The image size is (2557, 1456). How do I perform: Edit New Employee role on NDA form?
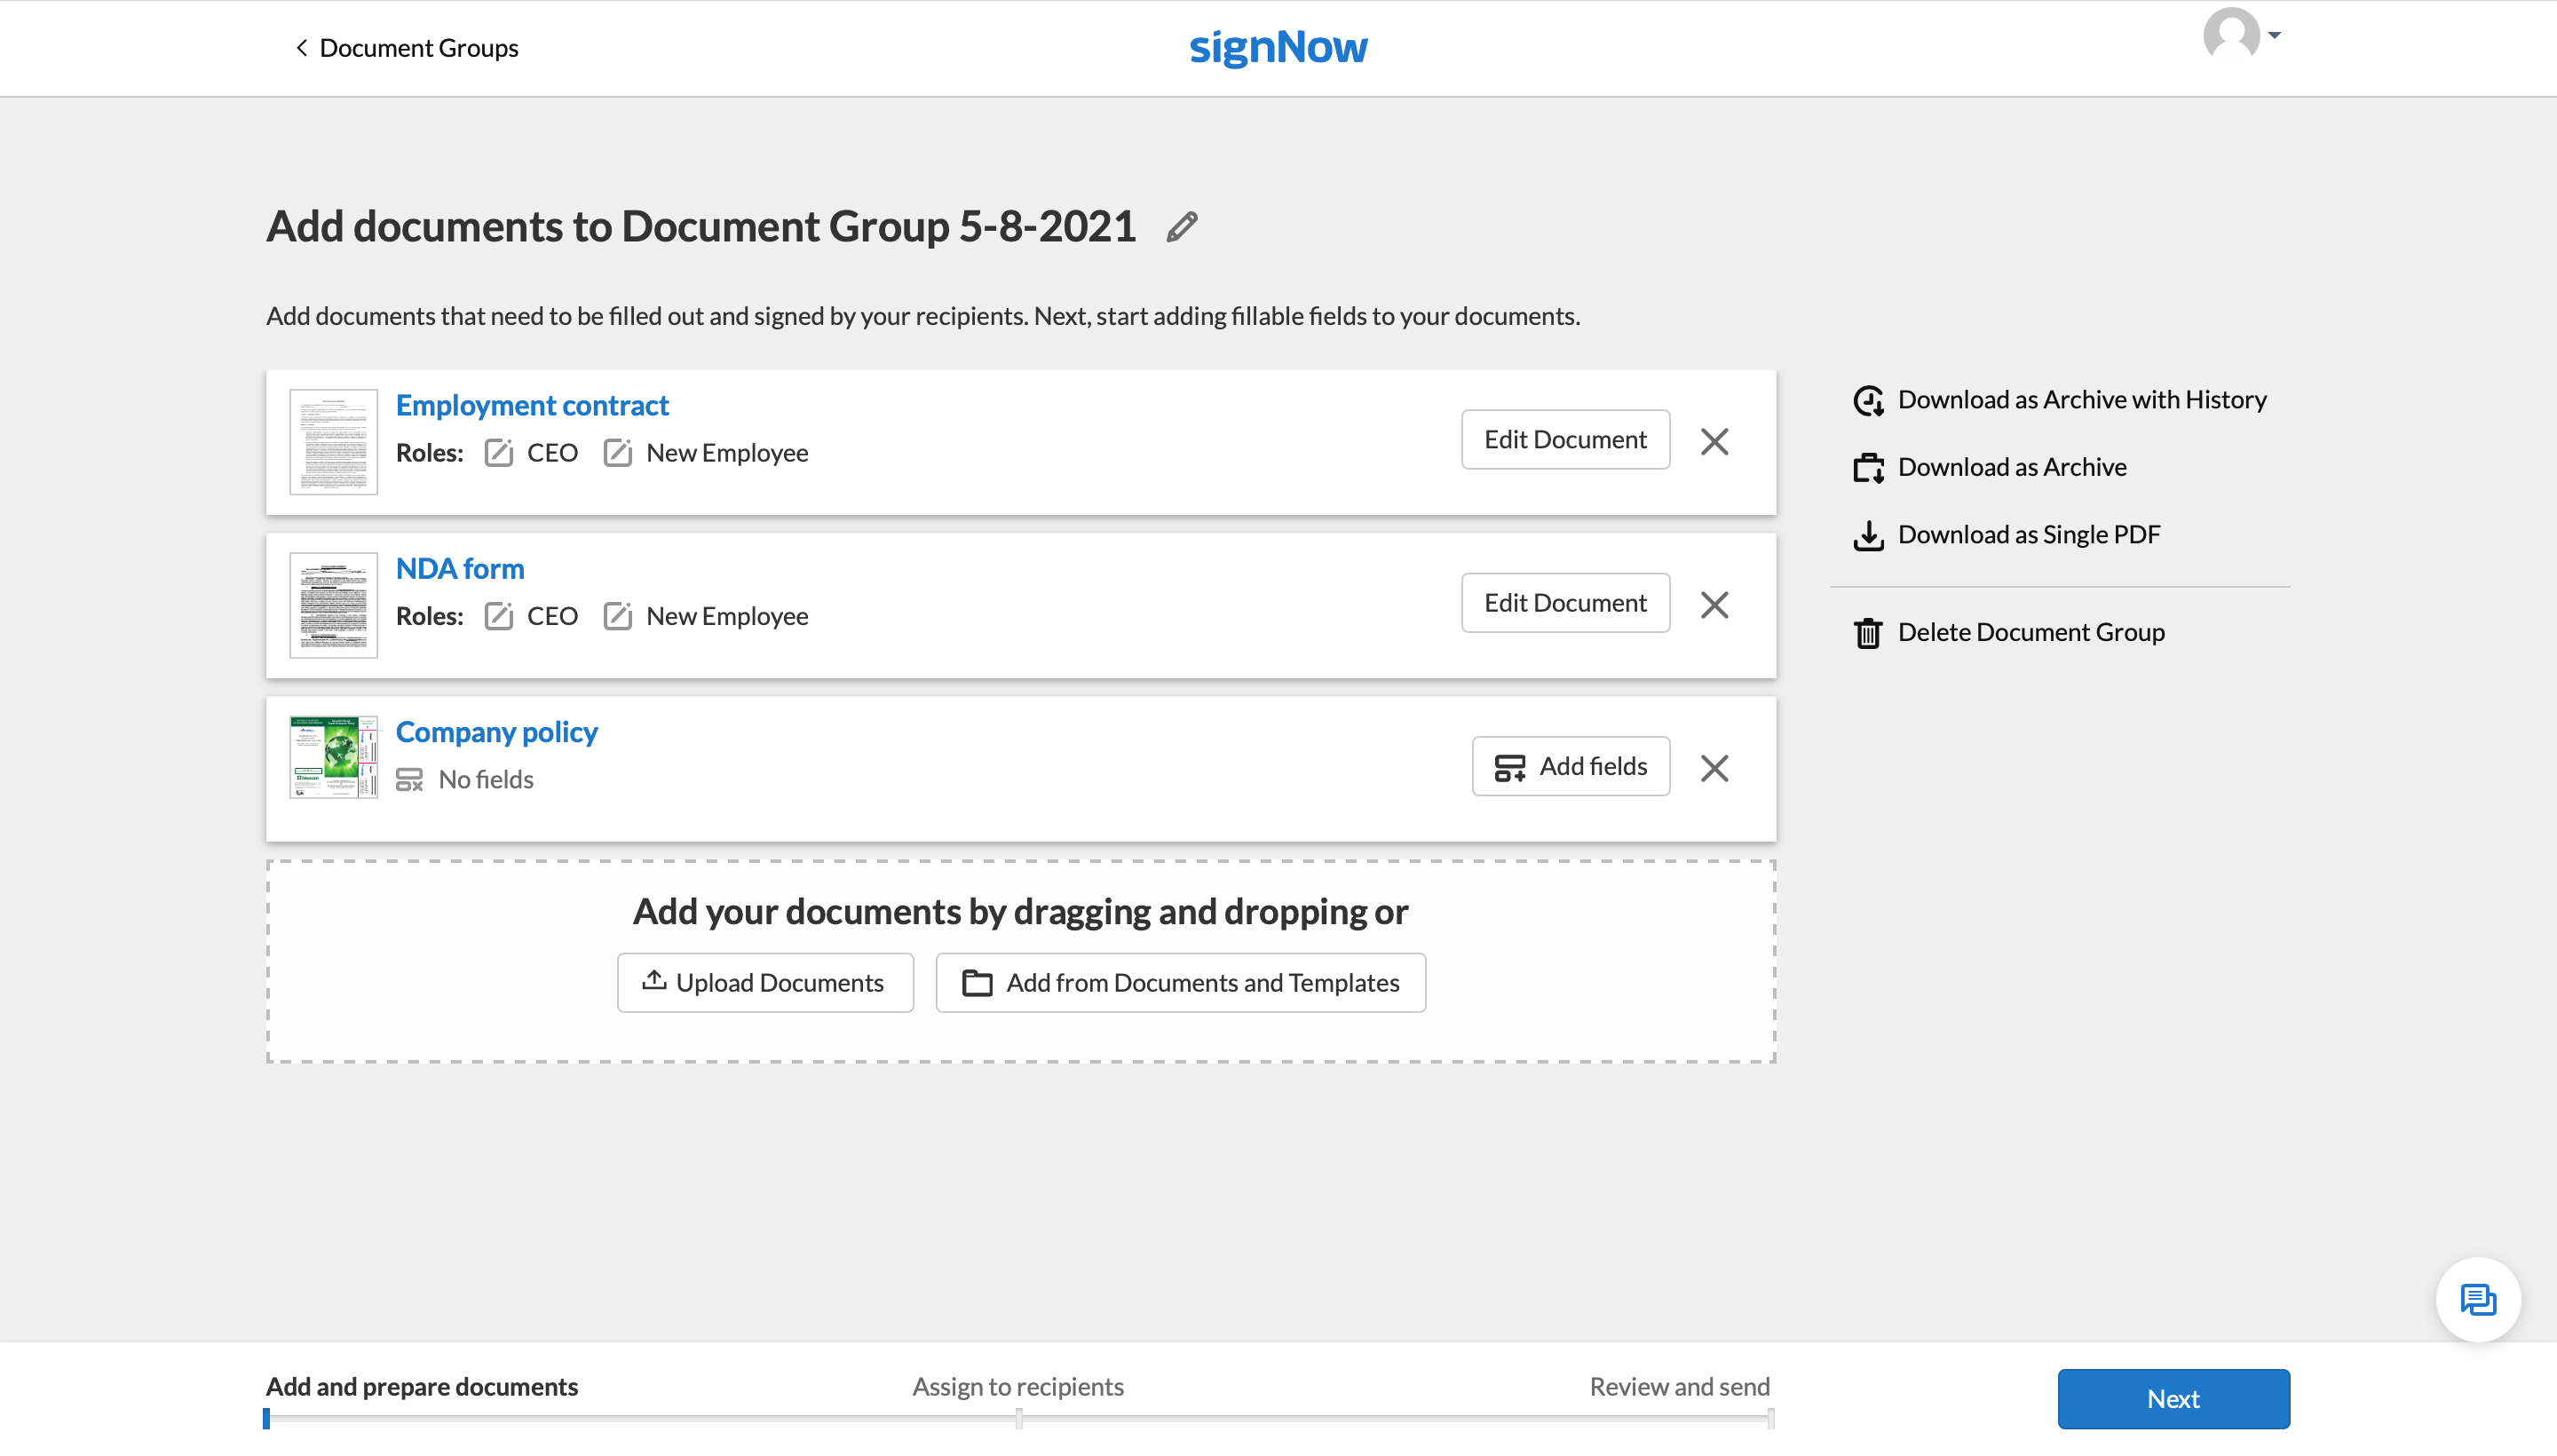[618, 616]
